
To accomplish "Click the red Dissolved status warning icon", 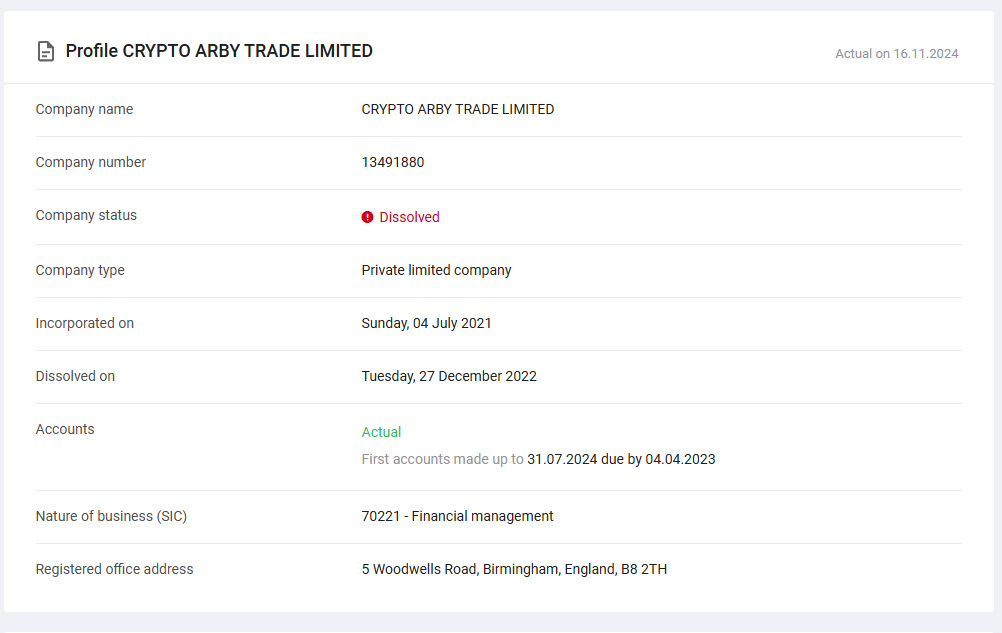I will tap(367, 217).
